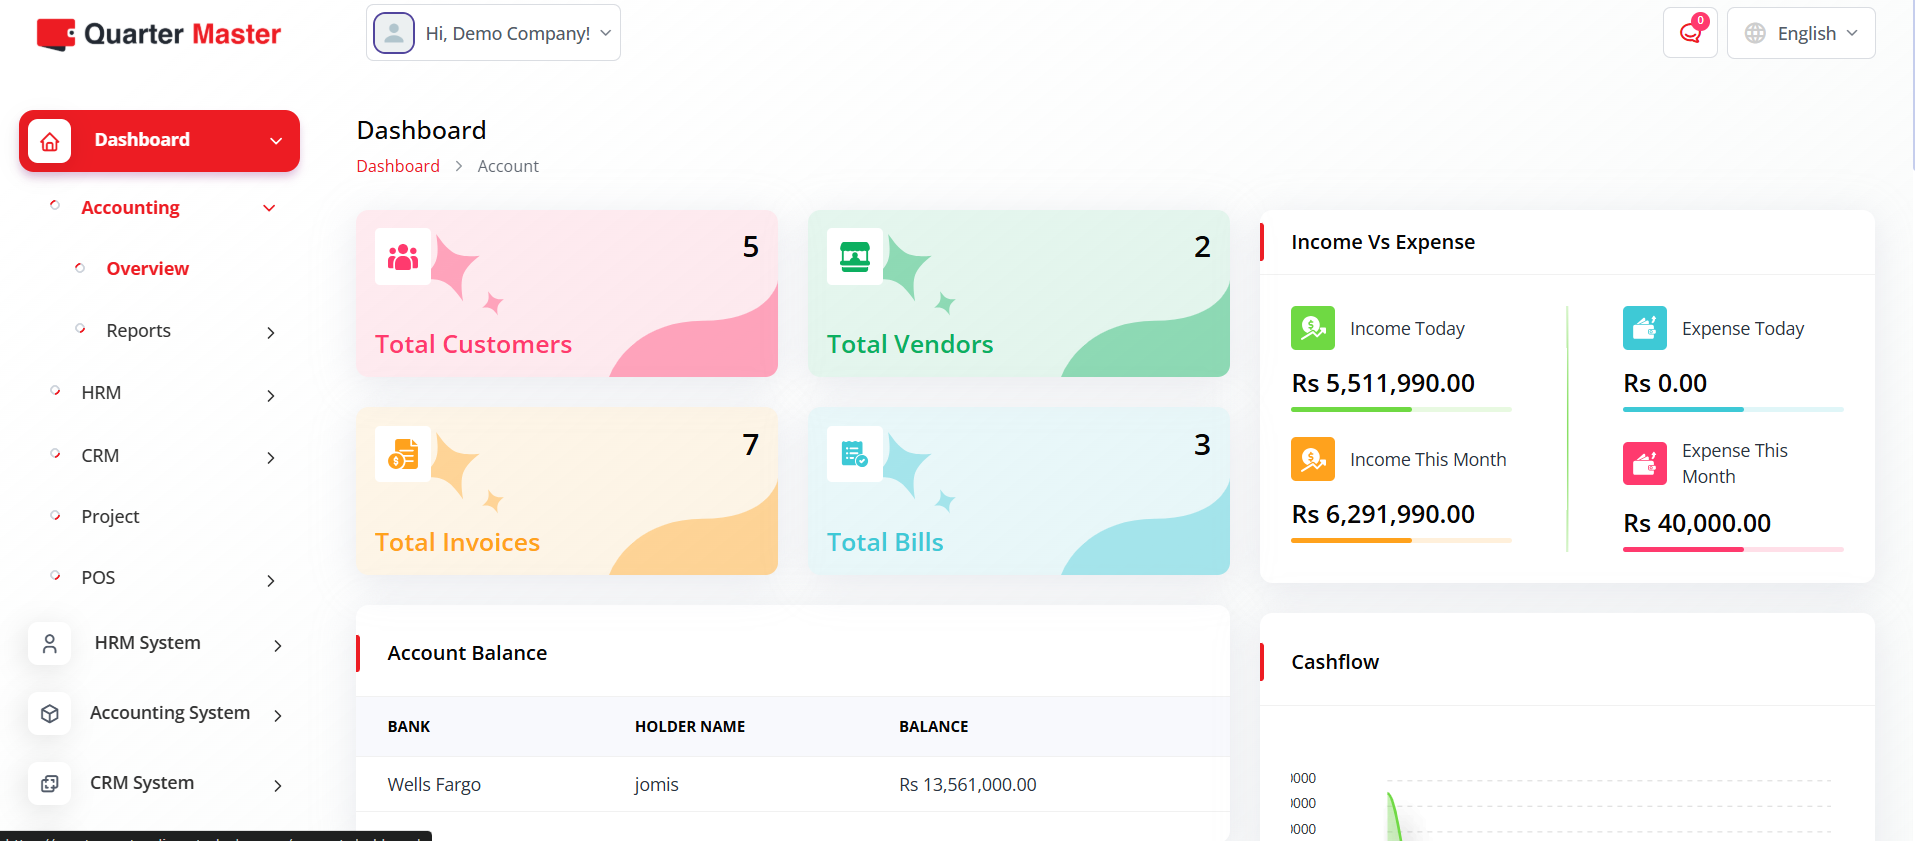This screenshot has width=1915, height=841.
Task: Open the Accounting System menu
Action: pos(170,712)
